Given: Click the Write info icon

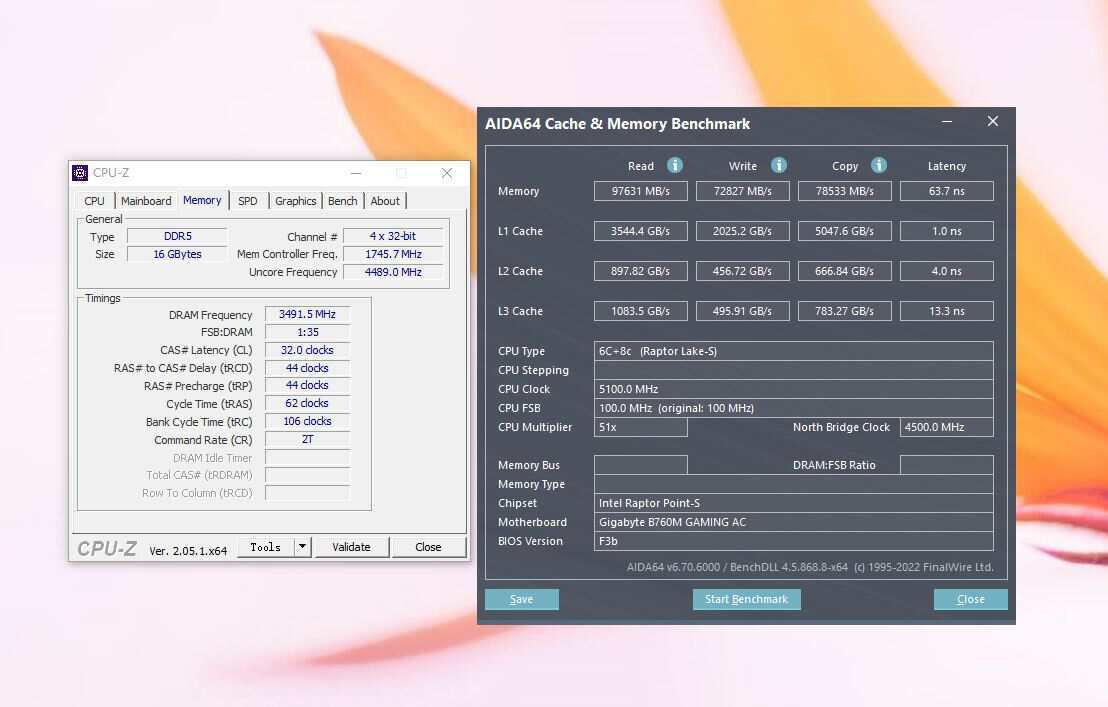Looking at the screenshot, I should click(779, 165).
